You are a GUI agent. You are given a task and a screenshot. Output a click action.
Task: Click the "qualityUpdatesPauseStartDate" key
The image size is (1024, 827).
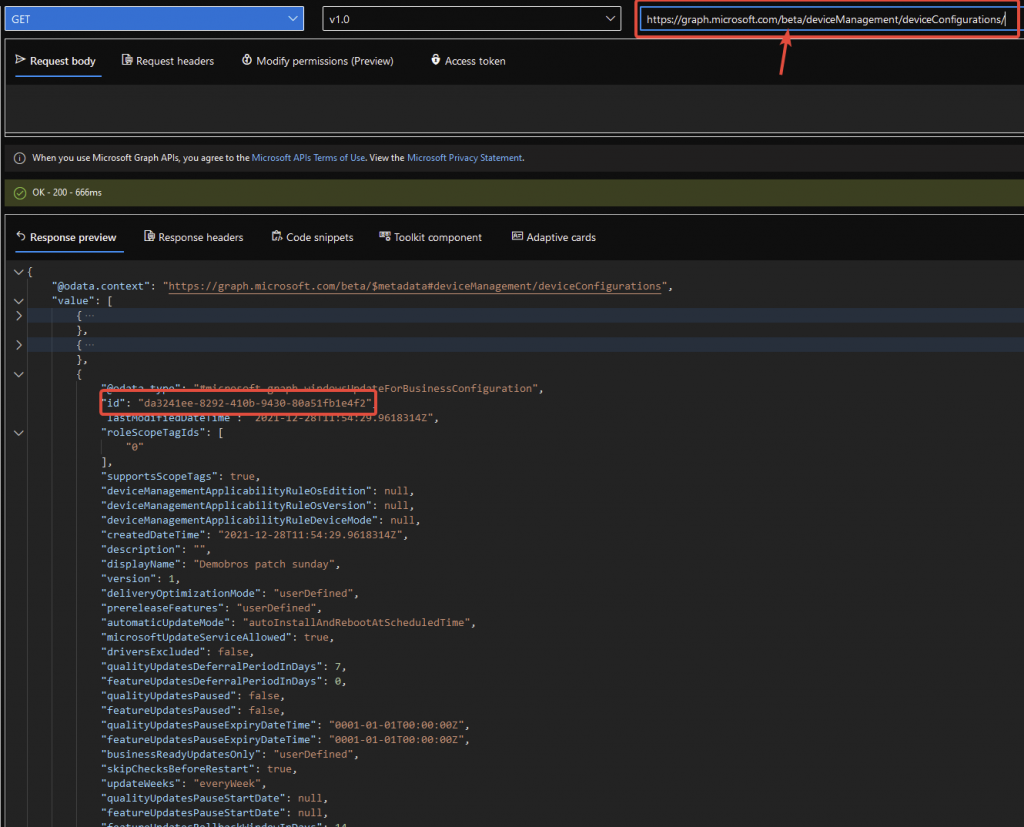[x=193, y=799]
